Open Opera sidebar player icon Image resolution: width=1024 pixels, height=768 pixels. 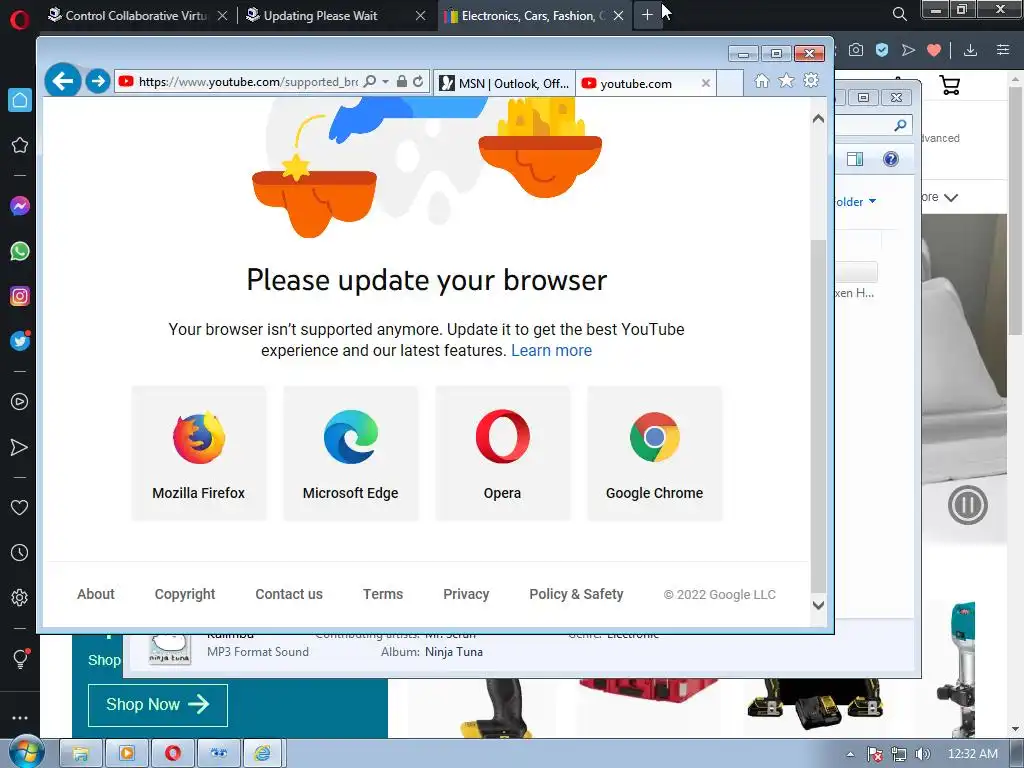pyautogui.click(x=20, y=402)
